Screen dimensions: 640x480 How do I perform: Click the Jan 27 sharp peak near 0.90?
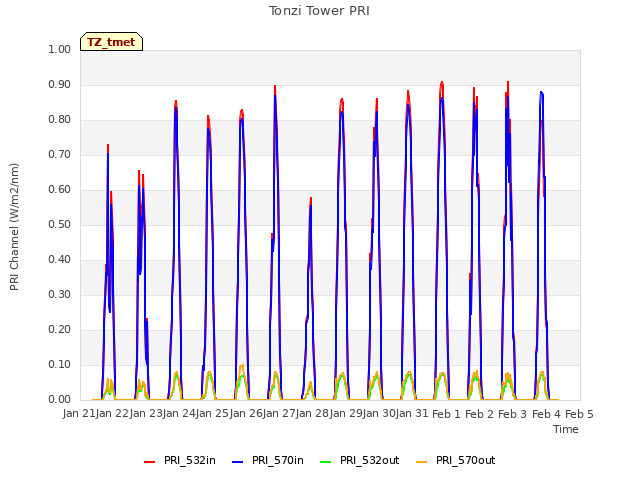[x=275, y=87]
